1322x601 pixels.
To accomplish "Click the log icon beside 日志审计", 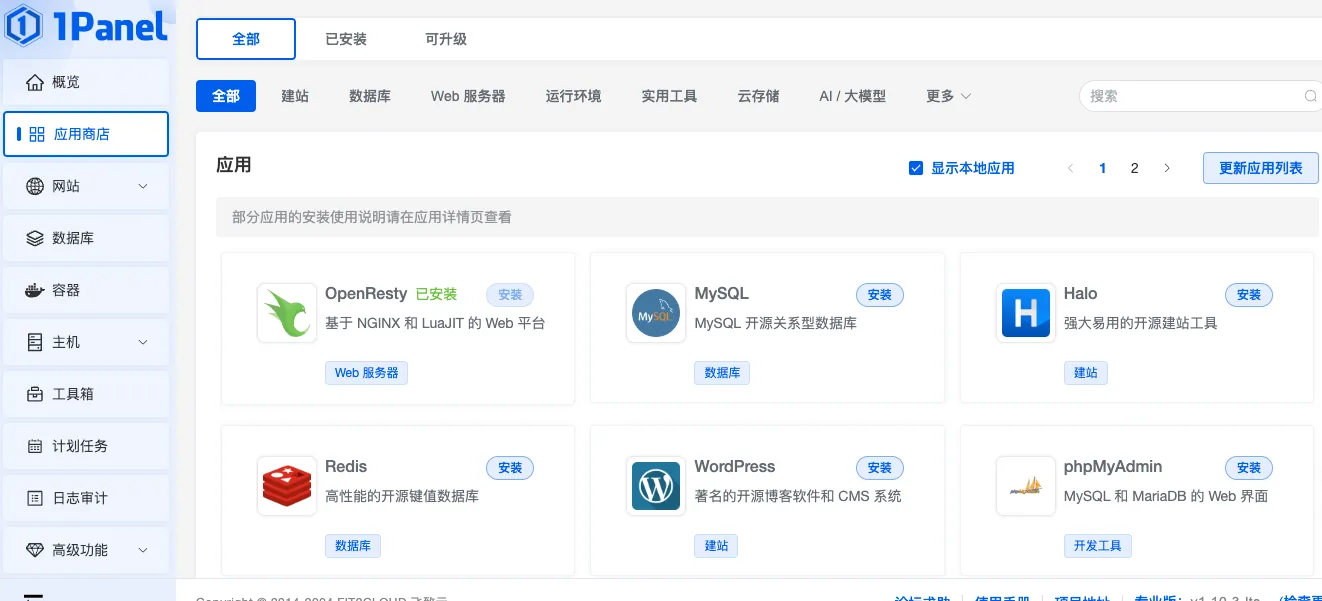I will tap(35, 498).
